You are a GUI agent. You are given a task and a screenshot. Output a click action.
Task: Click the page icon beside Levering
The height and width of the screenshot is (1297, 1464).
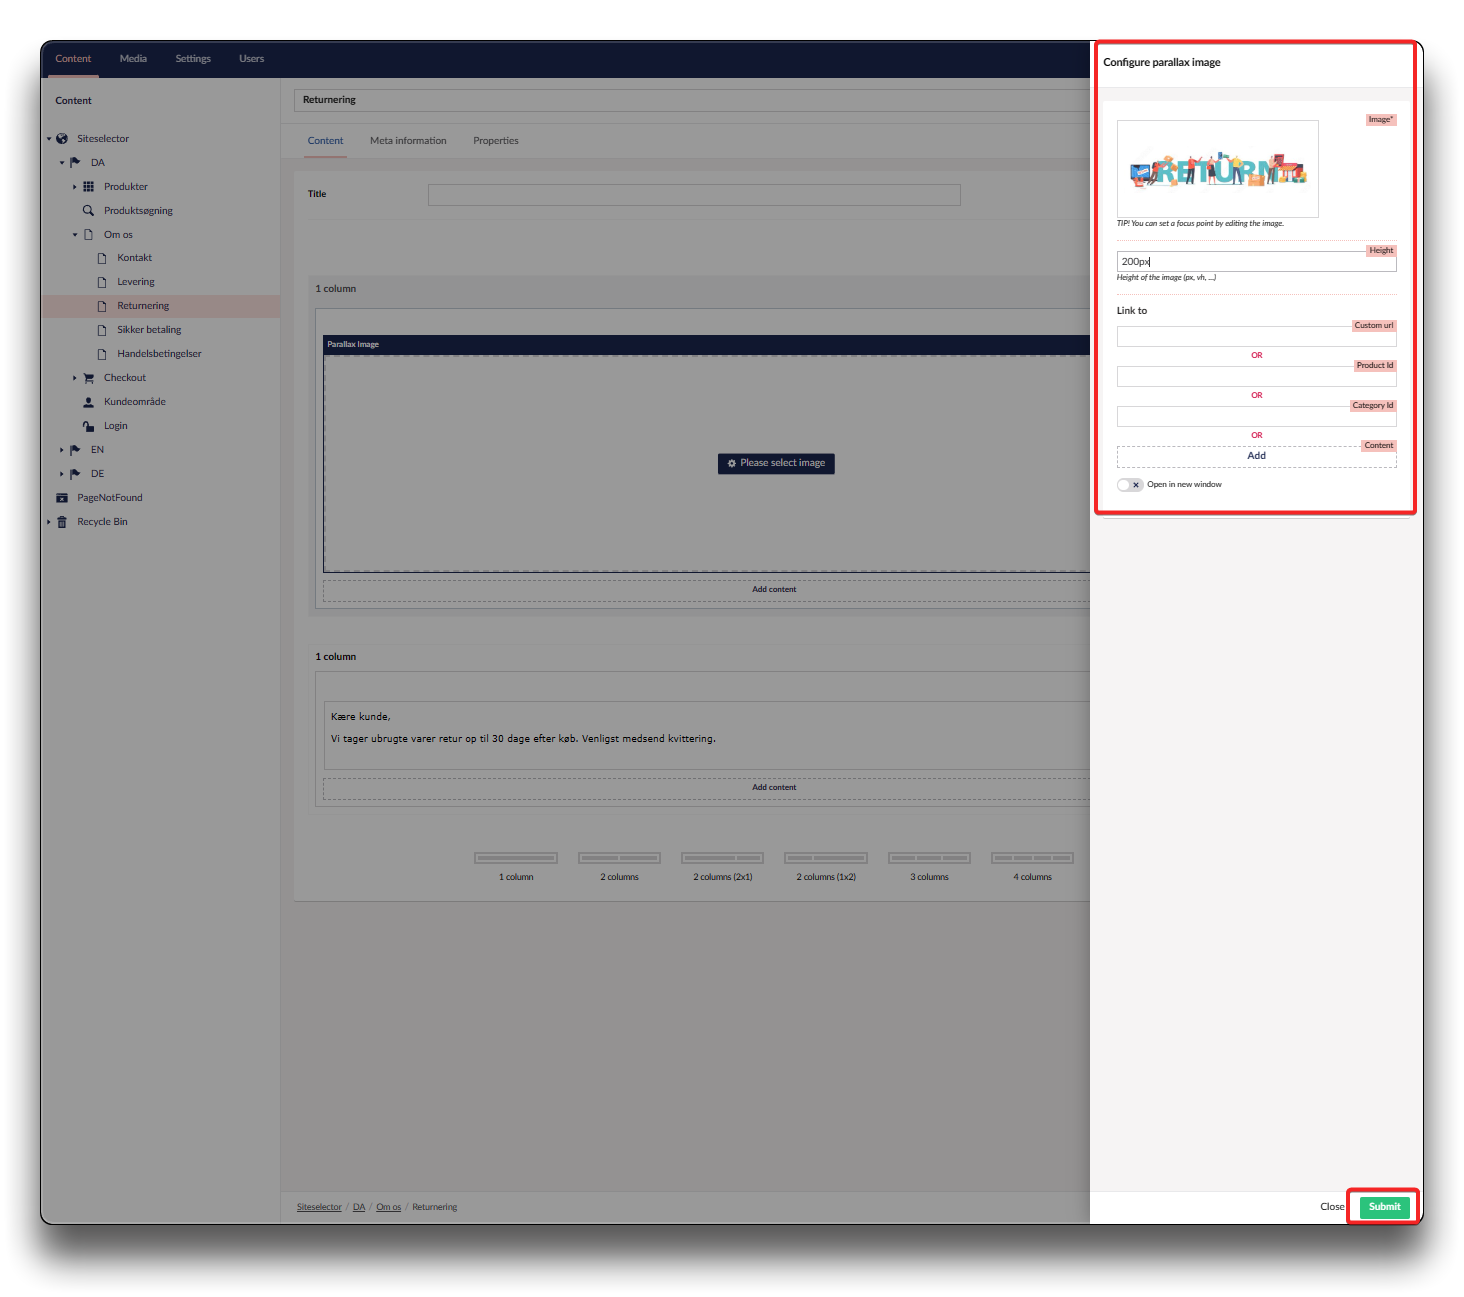tap(102, 282)
